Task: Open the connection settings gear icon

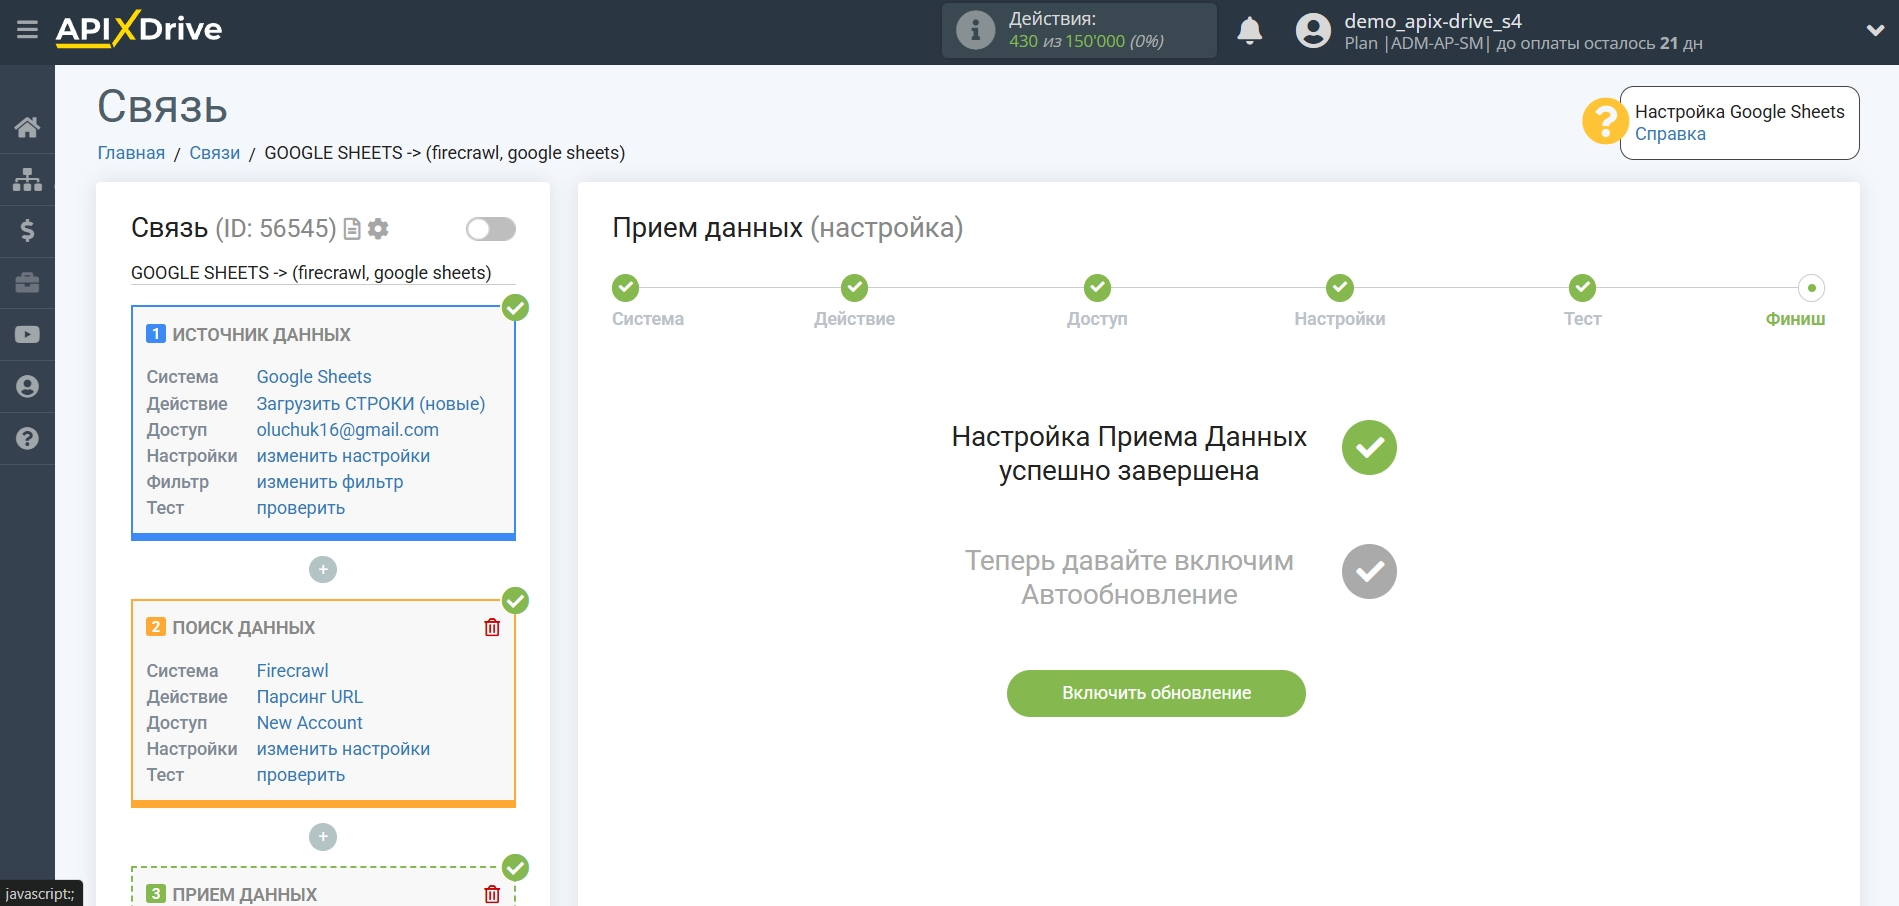Action: 378,229
